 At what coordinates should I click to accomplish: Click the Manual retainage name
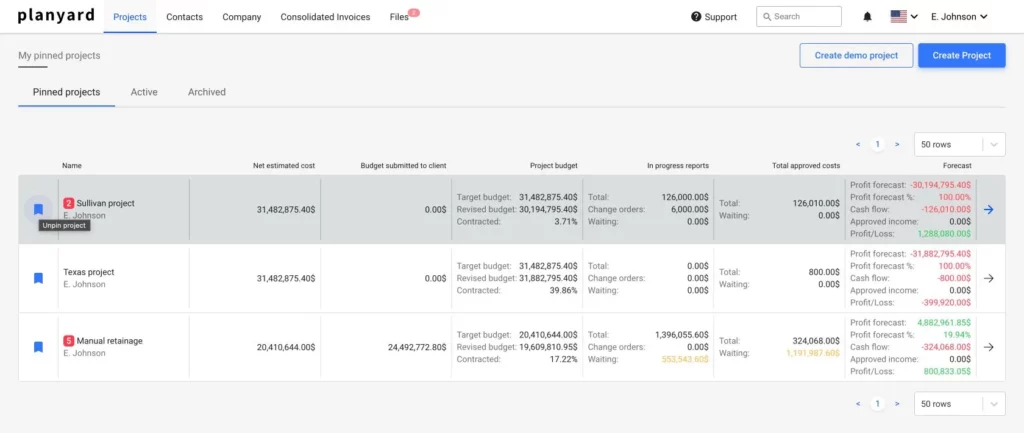110,340
